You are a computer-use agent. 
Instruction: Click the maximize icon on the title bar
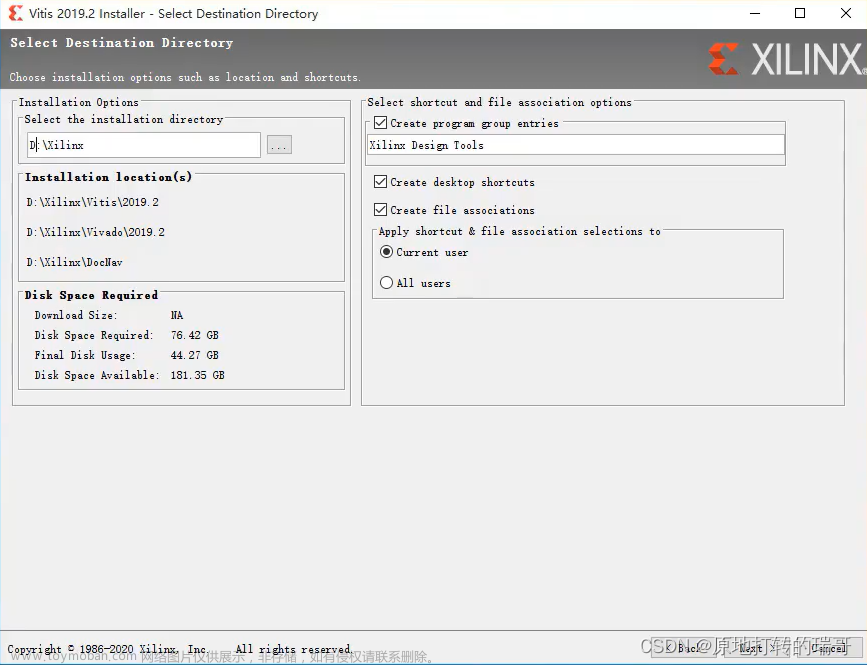pos(801,14)
